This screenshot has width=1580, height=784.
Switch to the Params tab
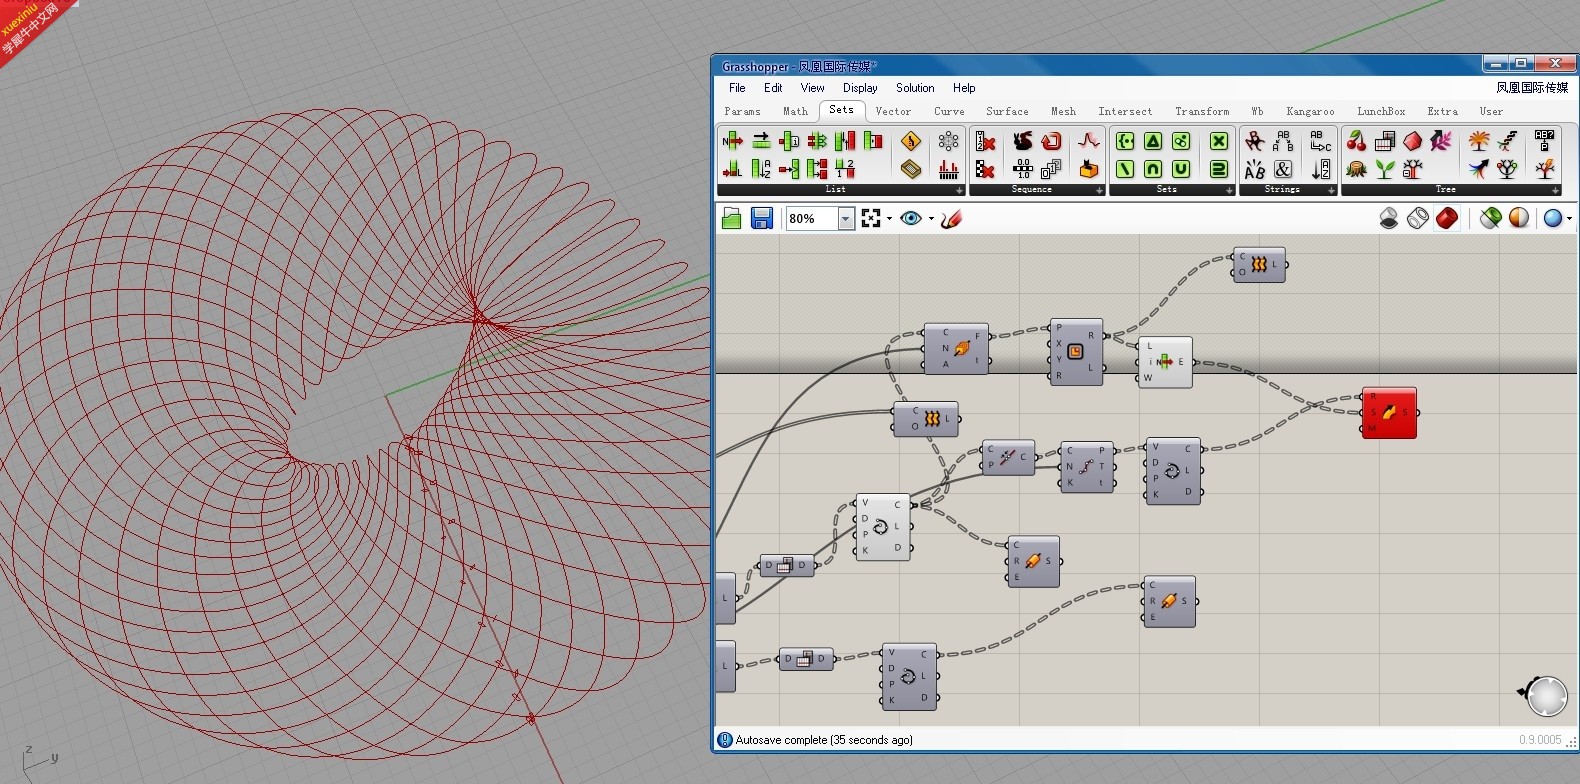click(x=743, y=111)
